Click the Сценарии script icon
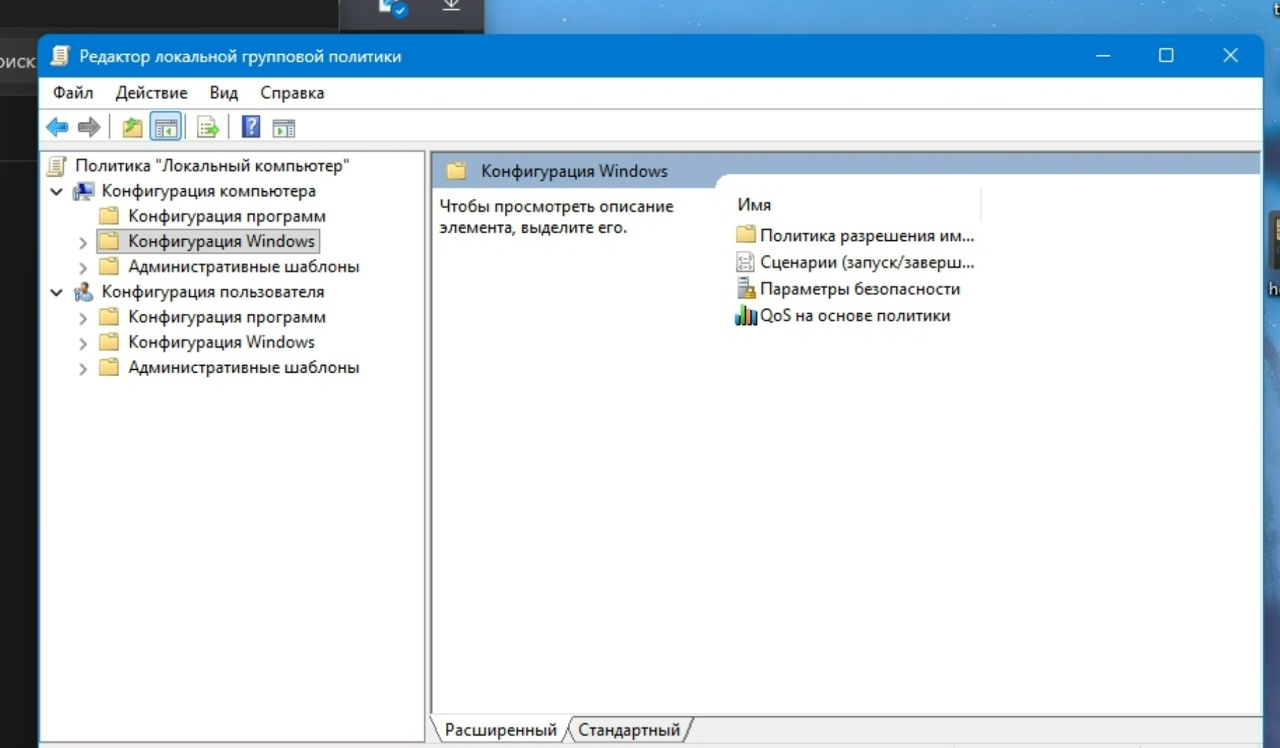The height and width of the screenshot is (748, 1280). pyautogui.click(x=746, y=262)
